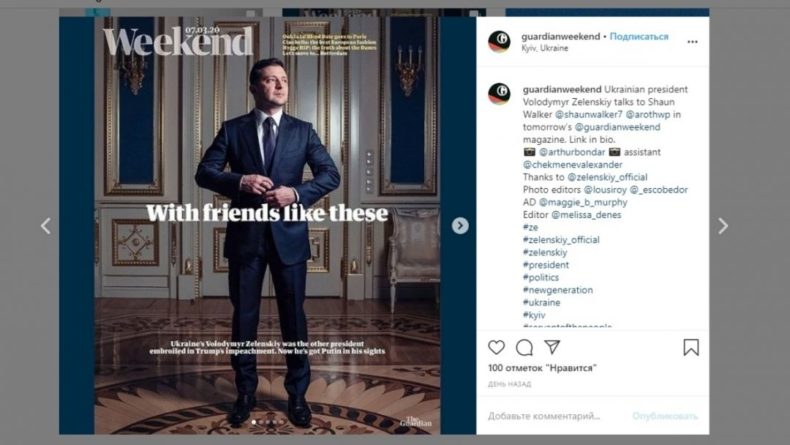Go to previous post with left arrow

click(x=45, y=226)
